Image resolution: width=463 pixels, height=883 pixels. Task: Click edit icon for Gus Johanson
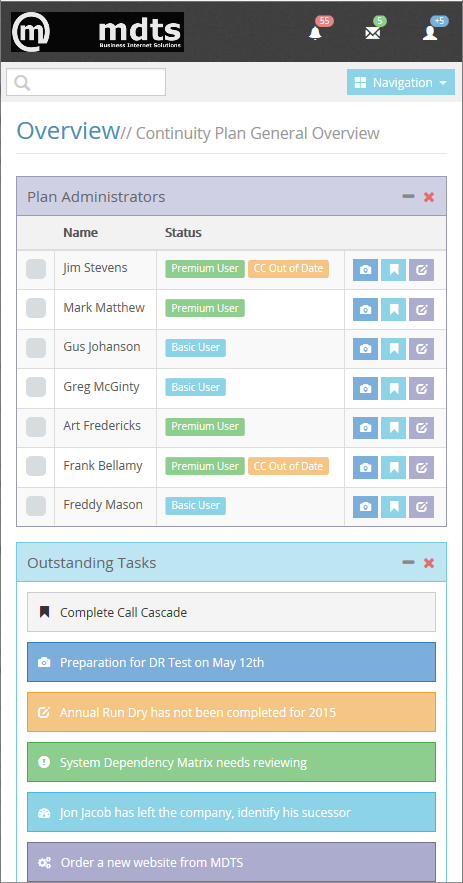click(421, 349)
